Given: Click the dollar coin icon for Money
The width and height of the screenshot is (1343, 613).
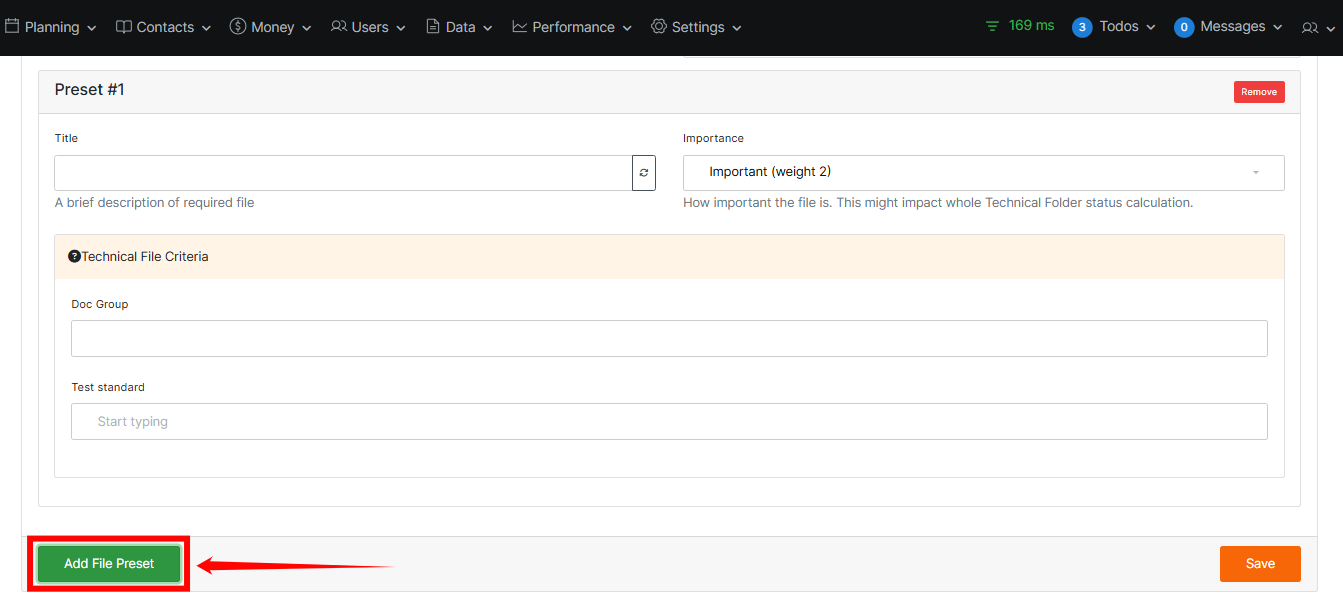Looking at the screenshot, I should tap(238, 27).
